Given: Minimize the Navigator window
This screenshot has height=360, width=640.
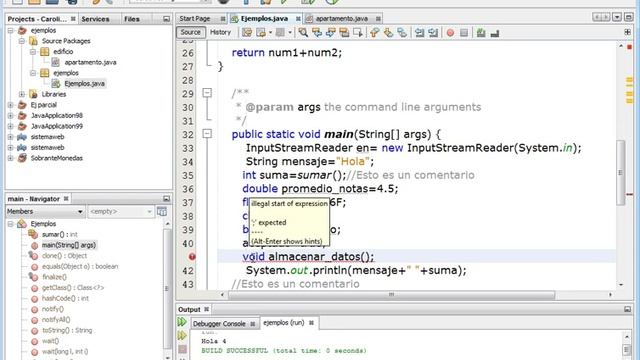Looking at the screenshot, I should pyautogui.click(x=166, y=199).
